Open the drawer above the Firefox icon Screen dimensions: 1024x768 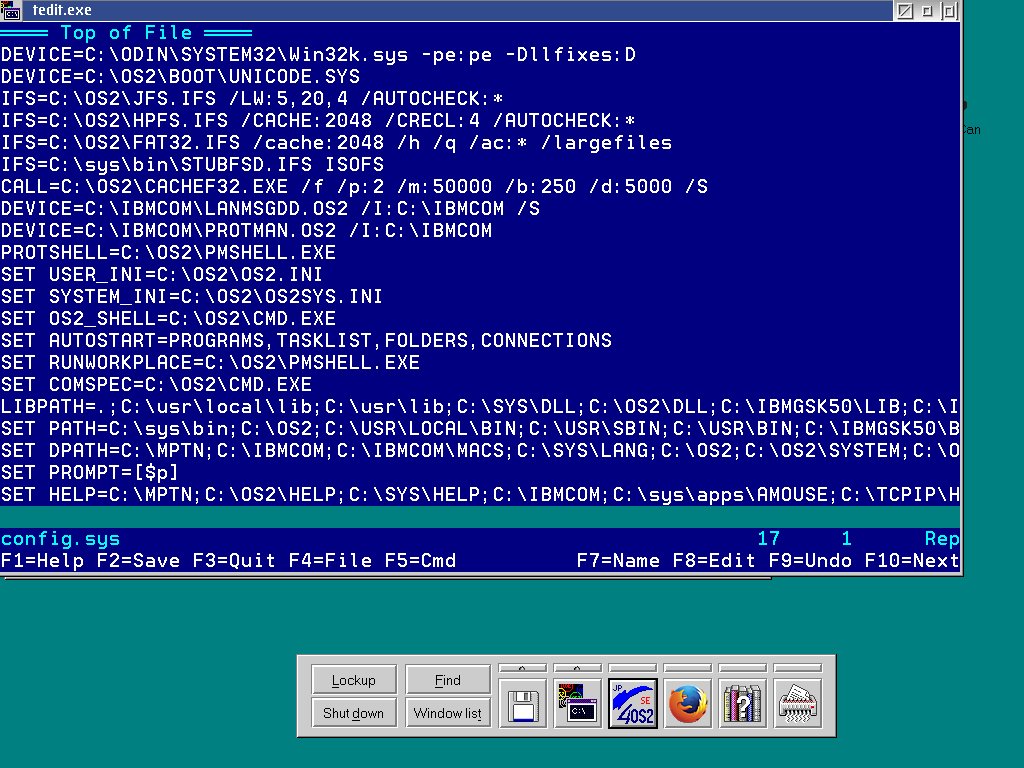click(x=687, y=667)
